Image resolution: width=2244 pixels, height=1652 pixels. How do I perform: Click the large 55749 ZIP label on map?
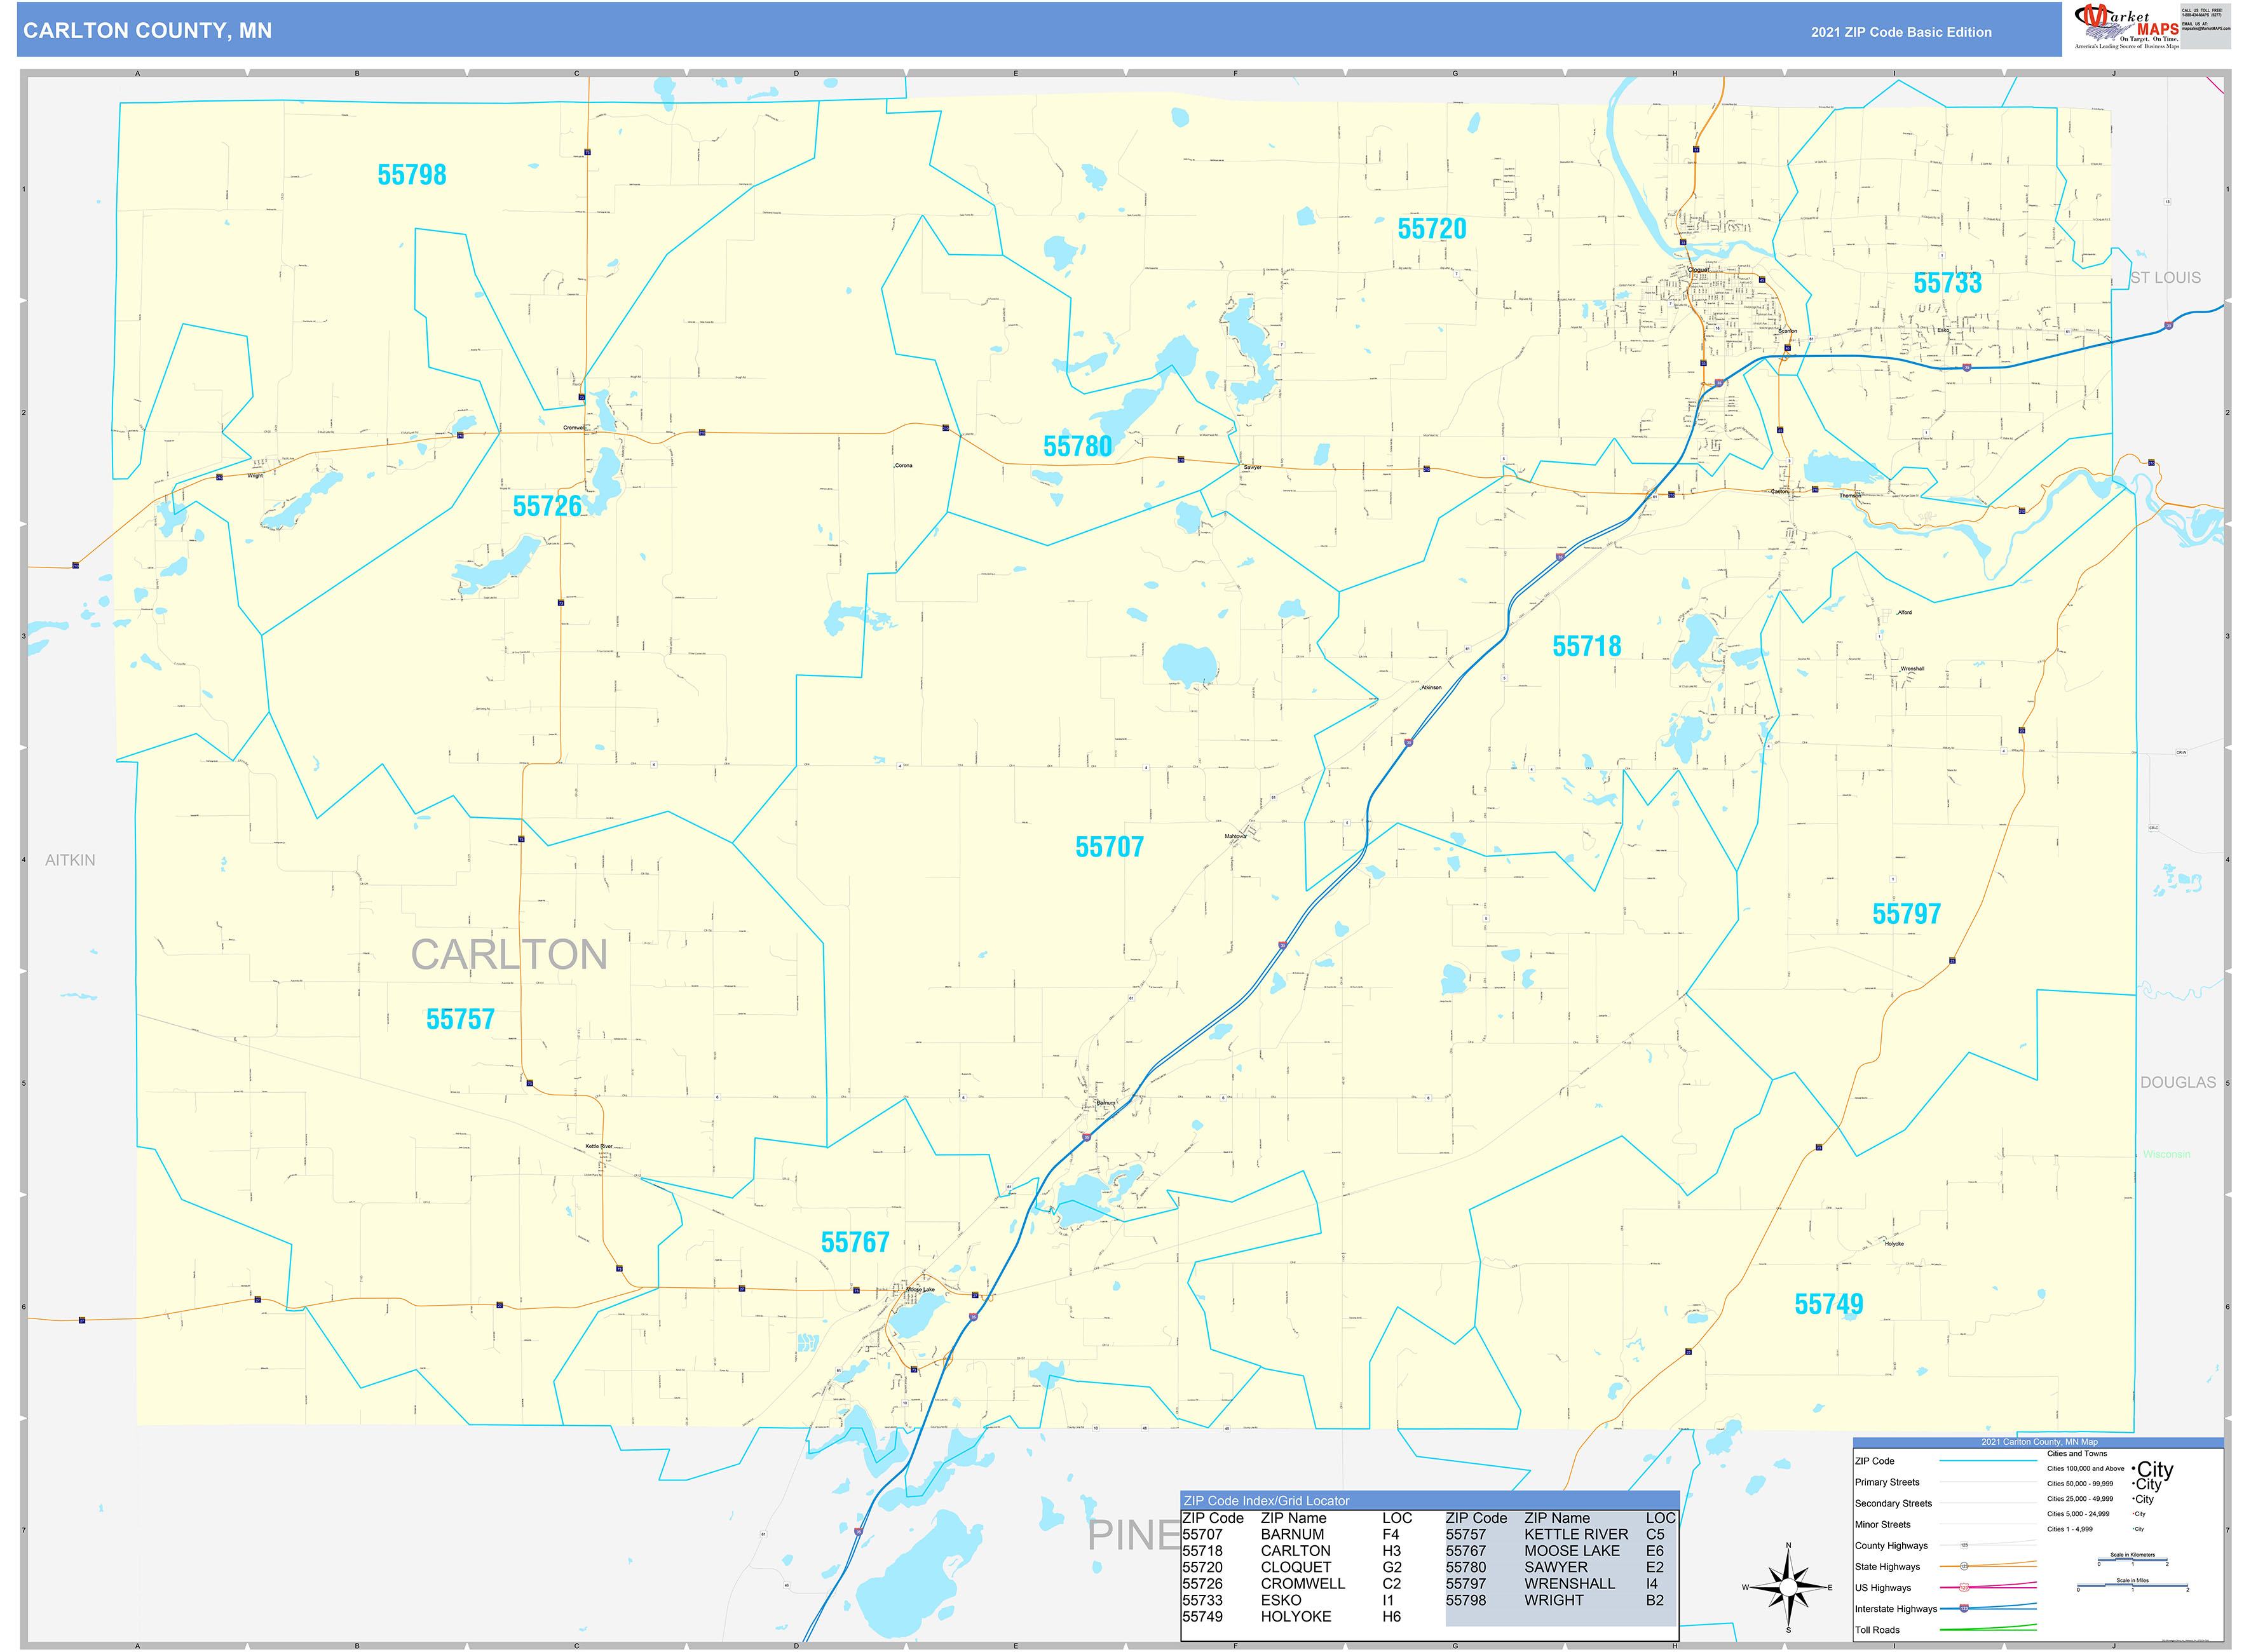tap(1828, 1304)
